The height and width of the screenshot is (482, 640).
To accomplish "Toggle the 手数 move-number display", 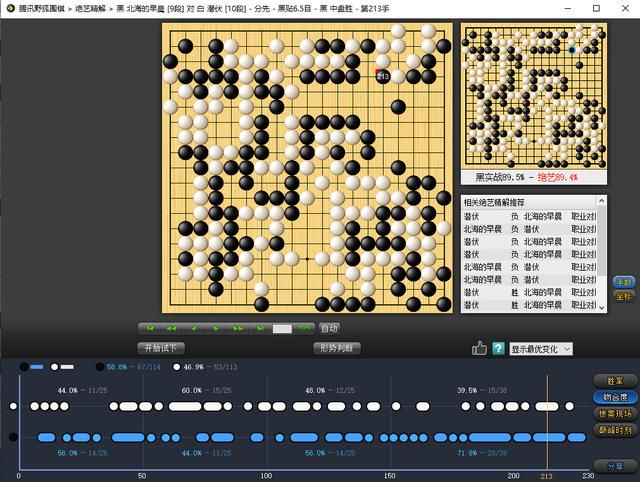I will coord(624,282).
